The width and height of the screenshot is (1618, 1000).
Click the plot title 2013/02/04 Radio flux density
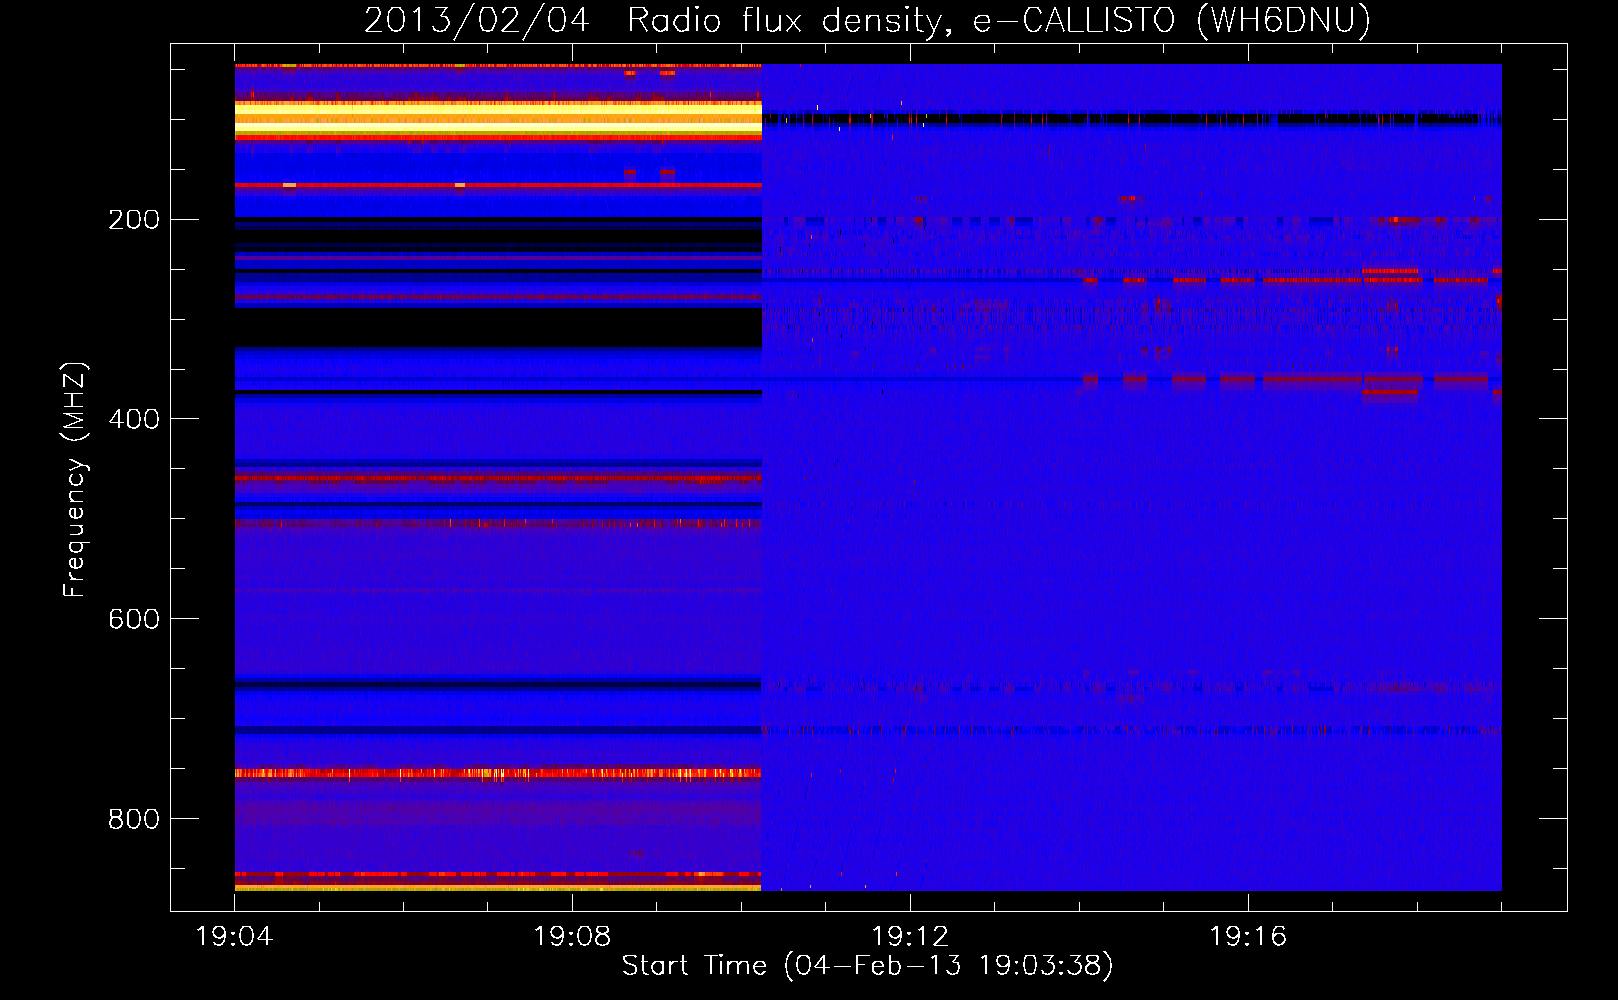pyautogui.click(x=867, y=21)
